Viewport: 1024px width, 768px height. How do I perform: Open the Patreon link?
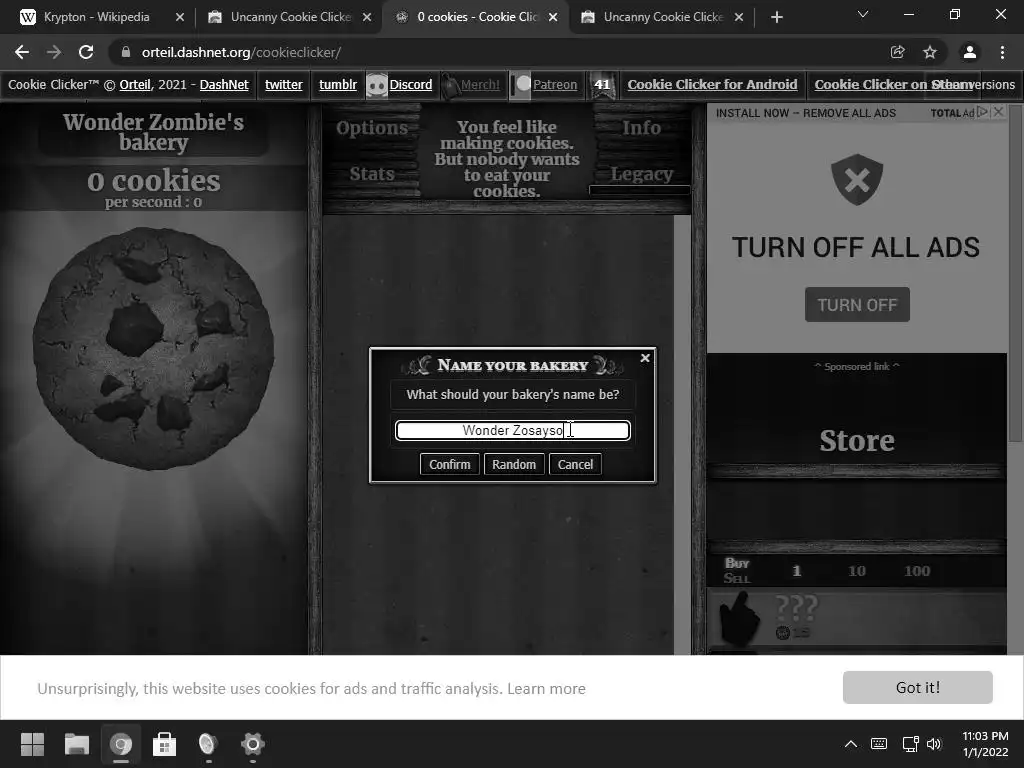[x=555, y=85]
